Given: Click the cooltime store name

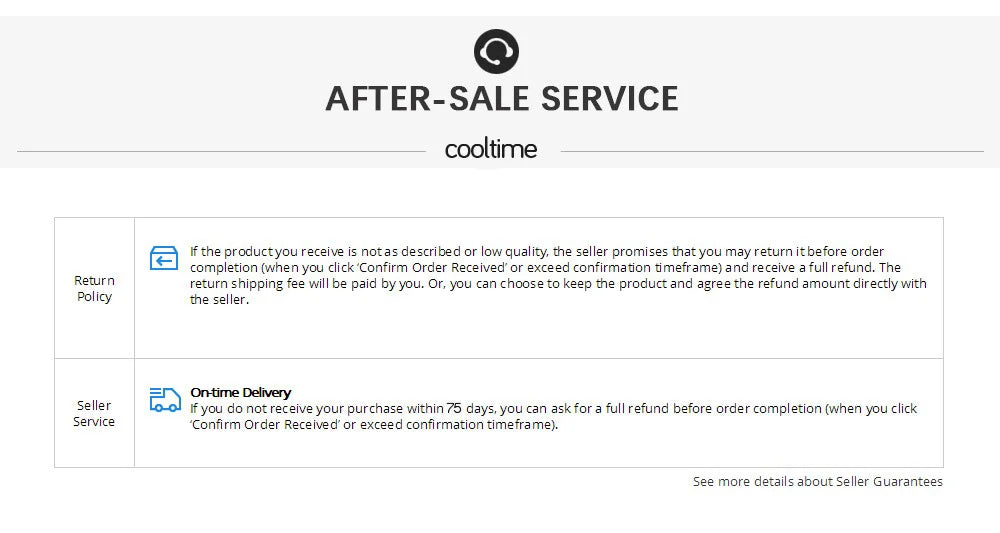Looking at the screenshot, I should pos(491,150).
